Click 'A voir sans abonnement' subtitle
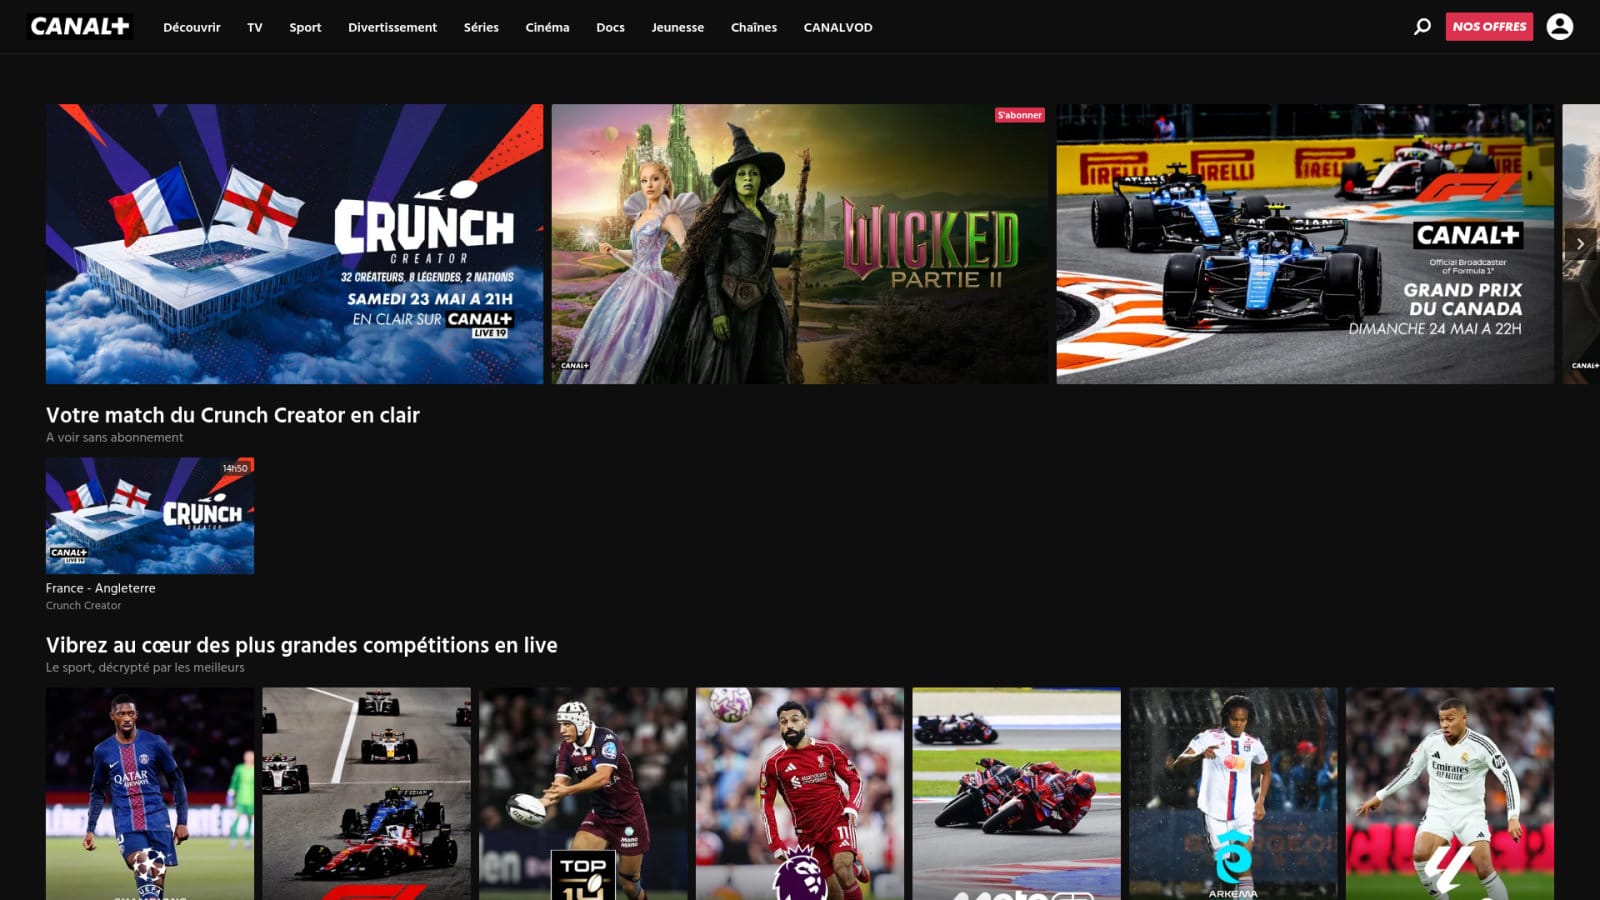 pos(114,437)
